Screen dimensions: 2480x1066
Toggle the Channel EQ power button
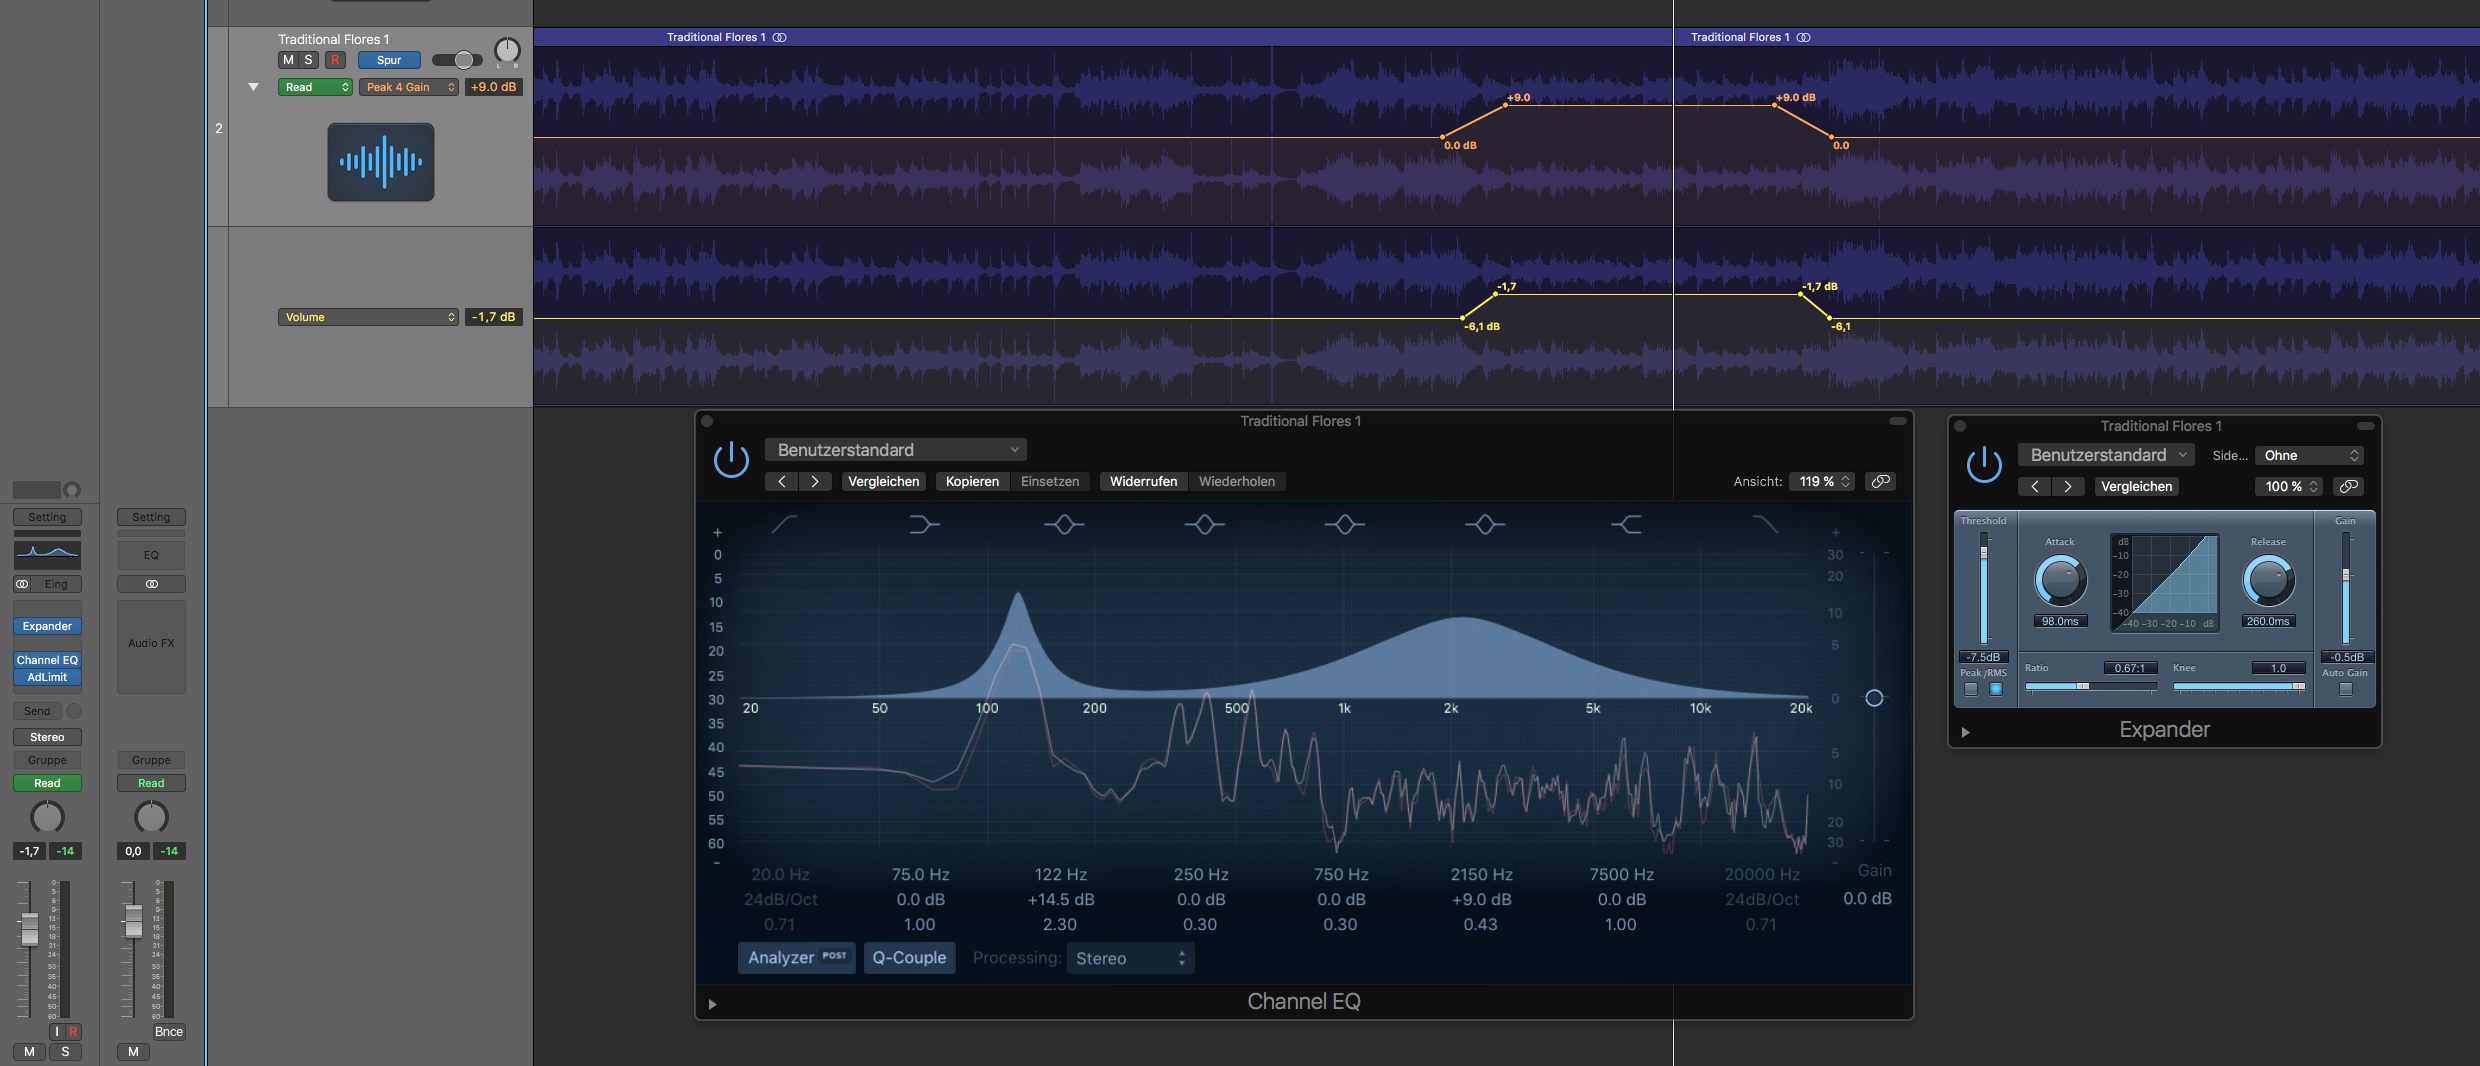[731, 460]
